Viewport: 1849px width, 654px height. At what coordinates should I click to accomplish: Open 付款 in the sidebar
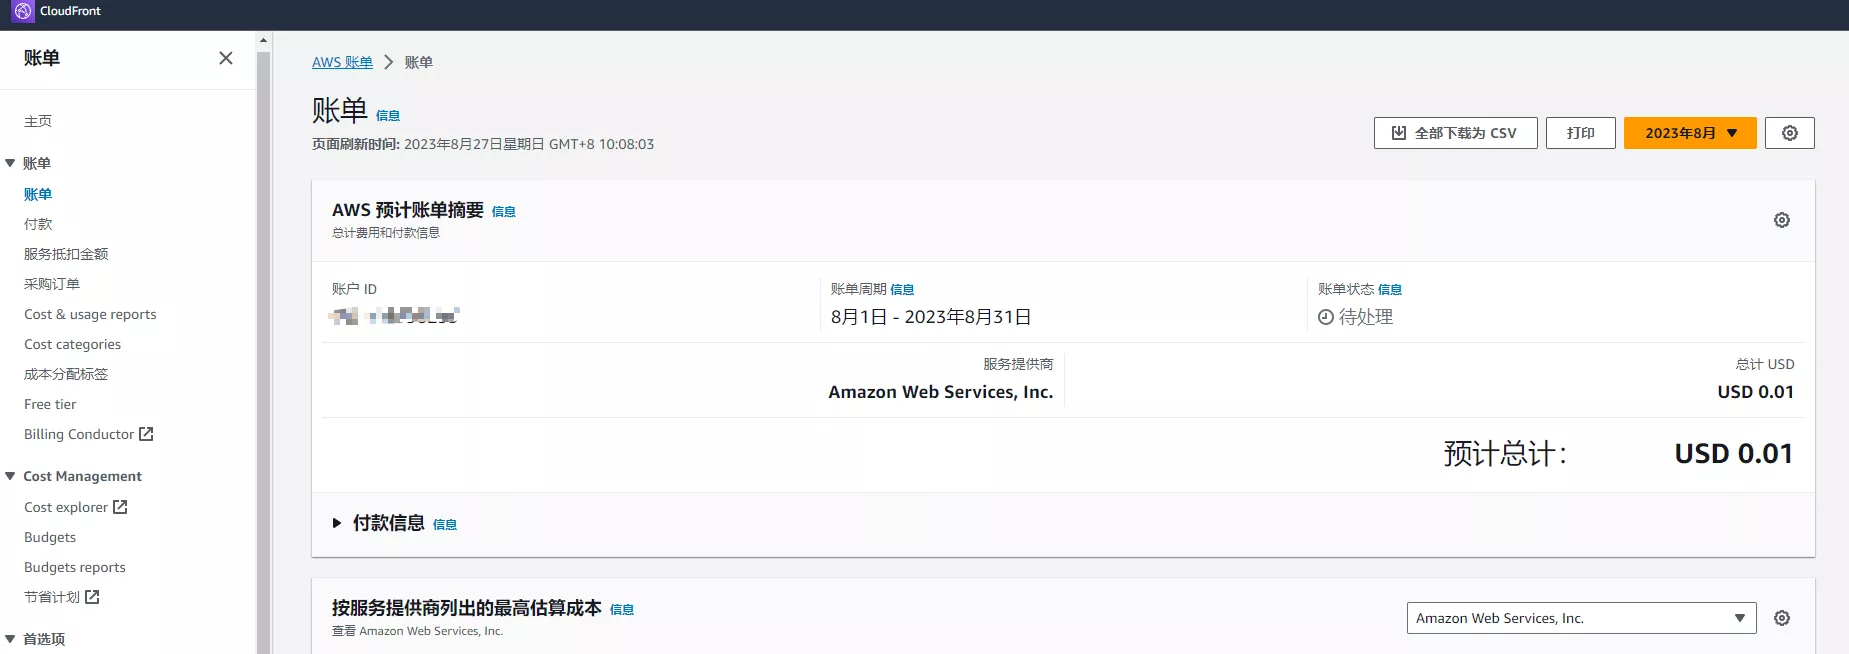[x=38, y=224]
